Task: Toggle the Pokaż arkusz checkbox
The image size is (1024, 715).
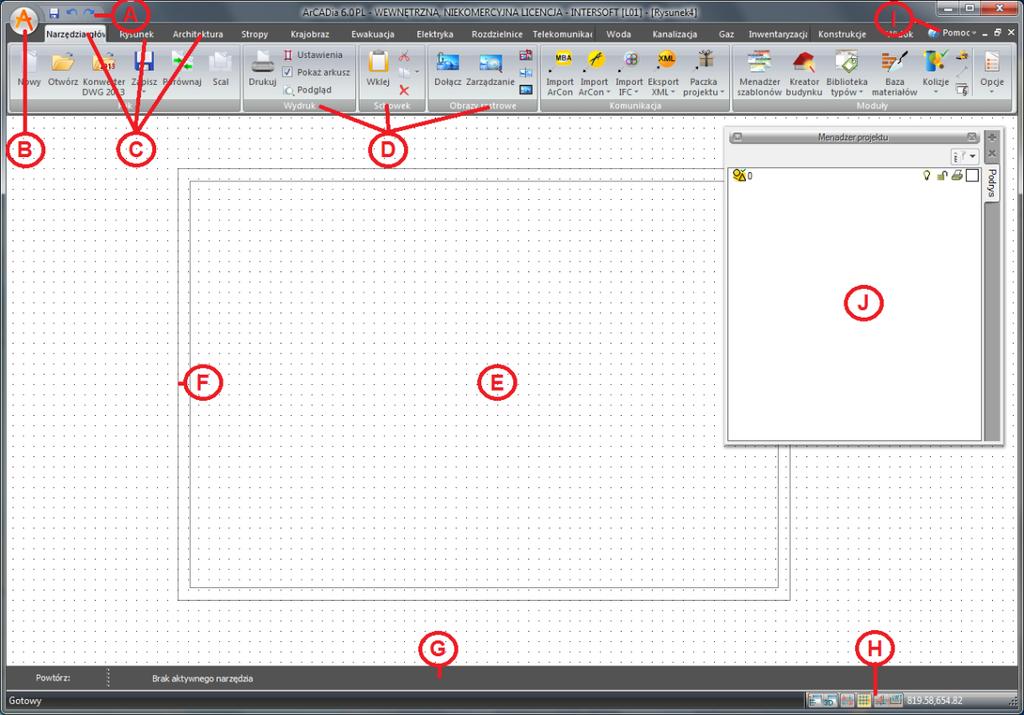Action: pyautogui.click(x=287, y=72)
